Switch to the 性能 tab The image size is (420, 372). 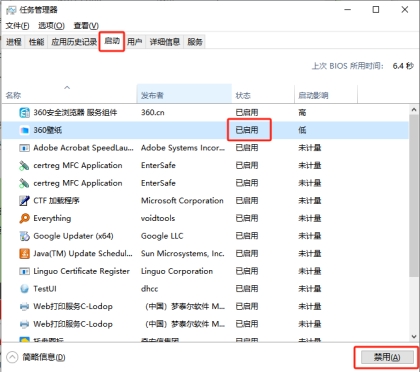(36, 42)
